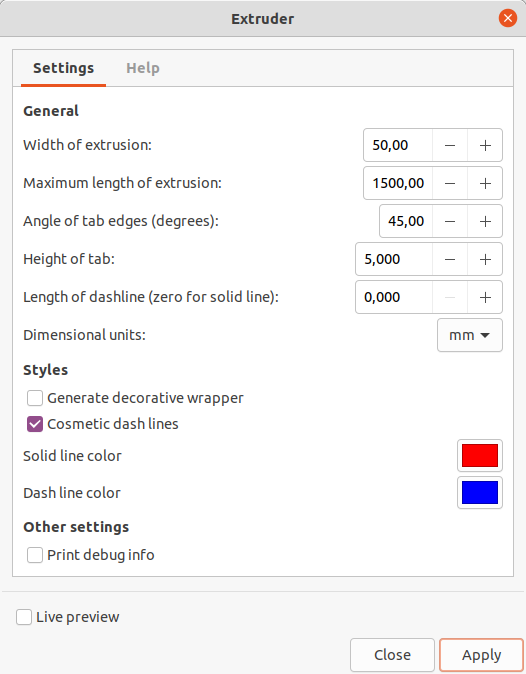The width and height of the screenshot is (526, 674).
Task: Enable Generate decorative wrapper checkbox
Action: pos(35,398)
